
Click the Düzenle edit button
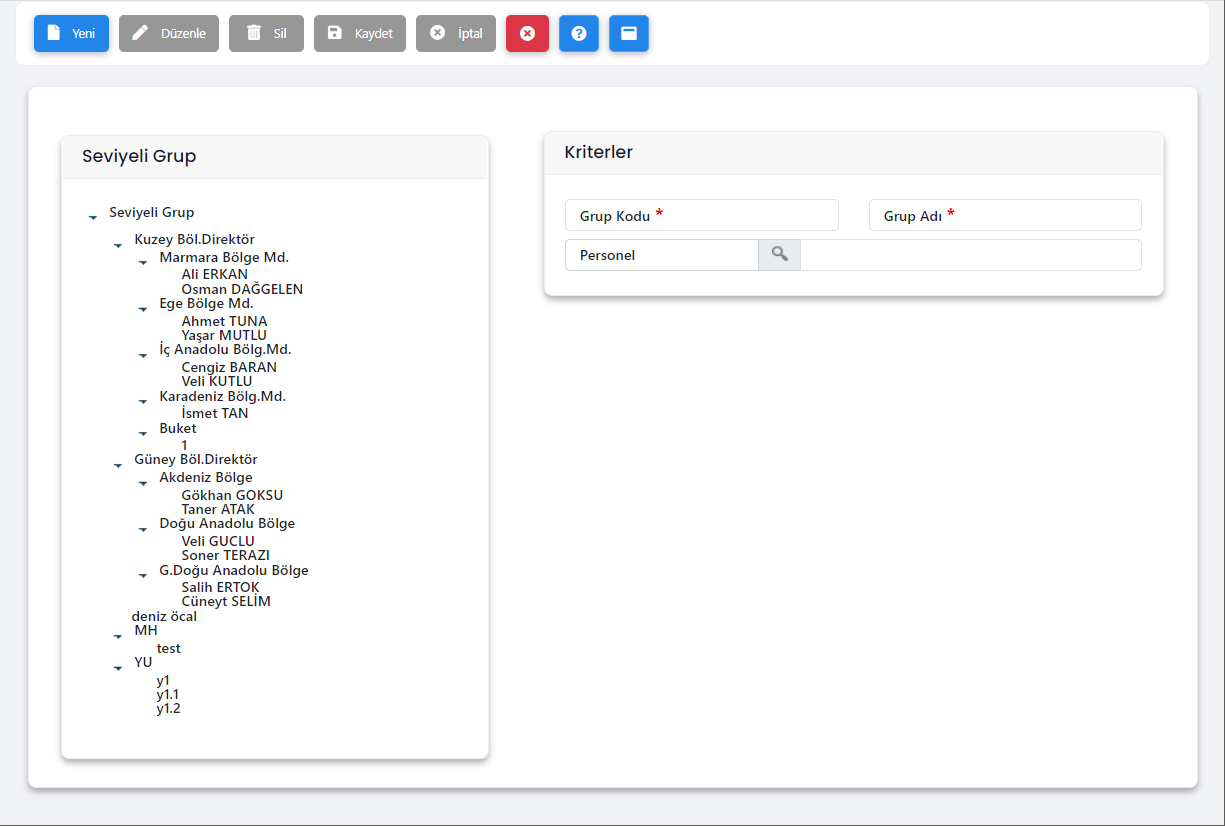pyautogui.click(x=169, y=33)
